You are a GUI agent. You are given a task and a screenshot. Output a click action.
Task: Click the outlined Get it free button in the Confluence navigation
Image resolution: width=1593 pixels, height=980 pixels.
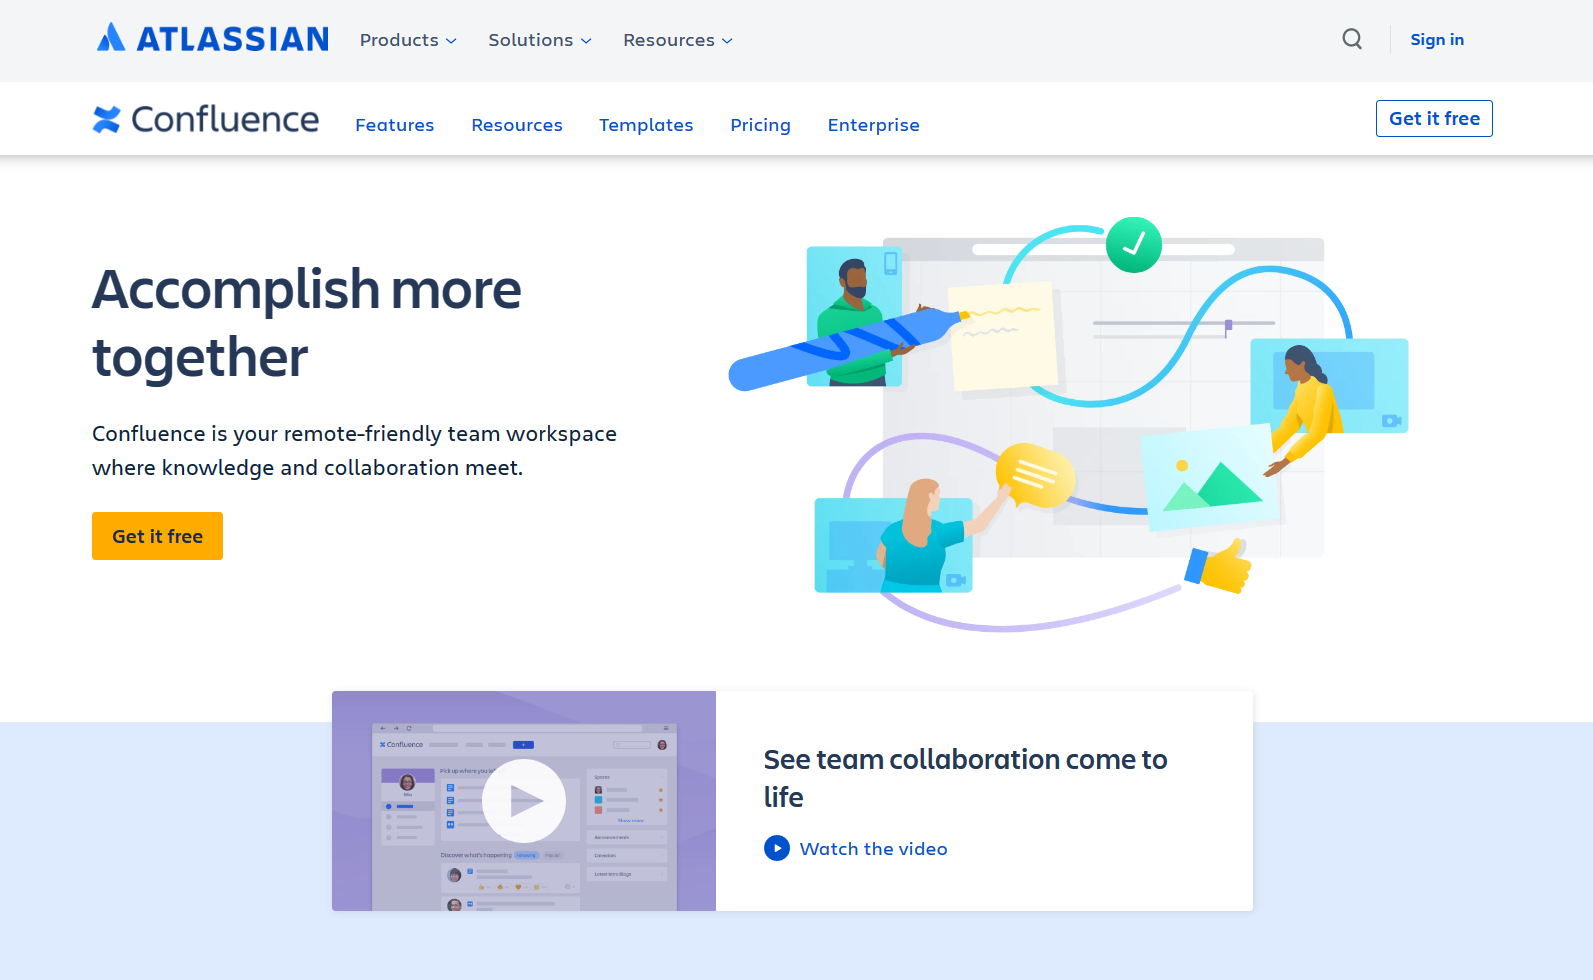[1434, 118]
